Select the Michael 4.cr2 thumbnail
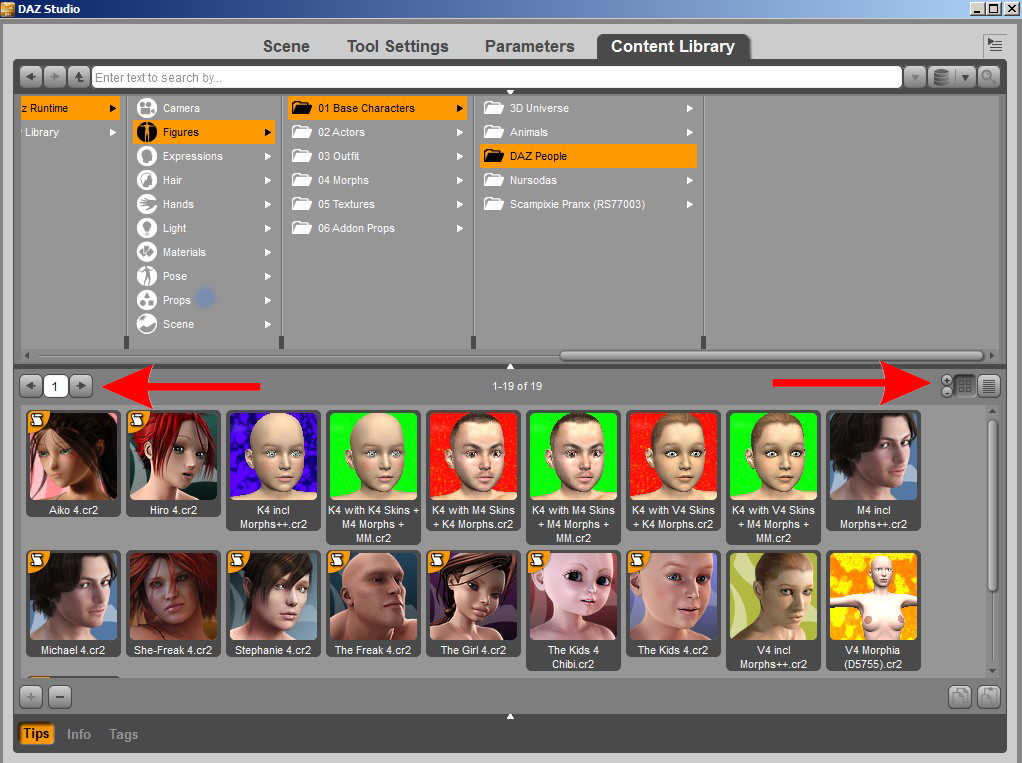 tap(73, 604)
